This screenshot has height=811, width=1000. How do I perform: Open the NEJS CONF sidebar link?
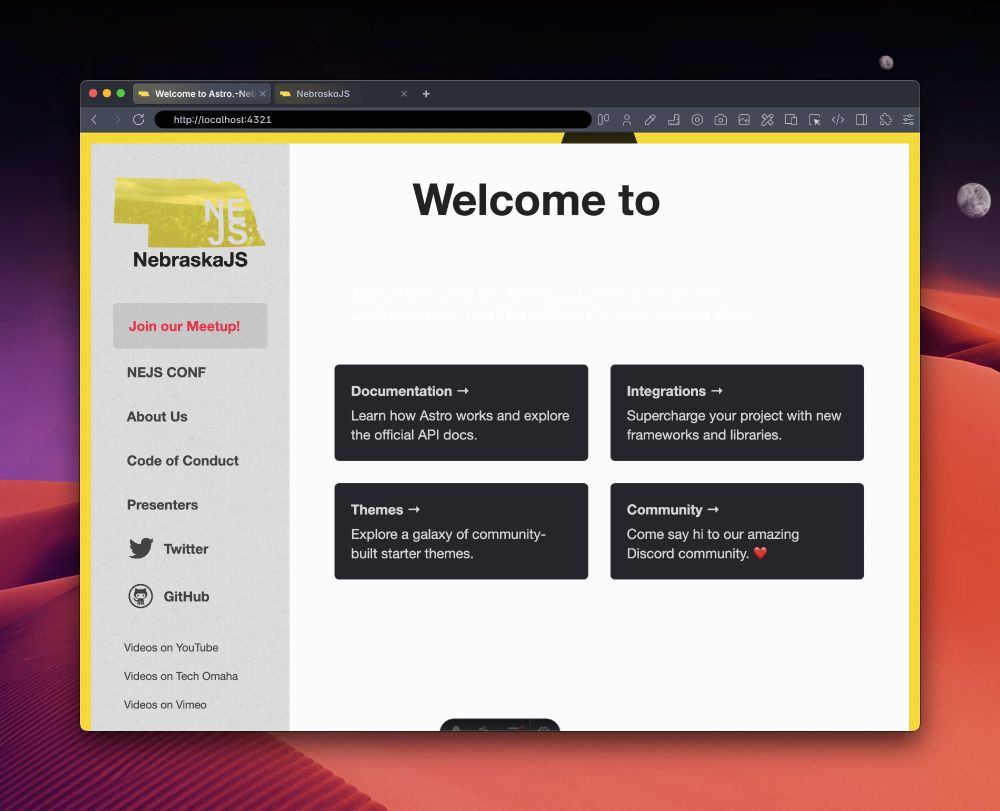click(166, 372)
